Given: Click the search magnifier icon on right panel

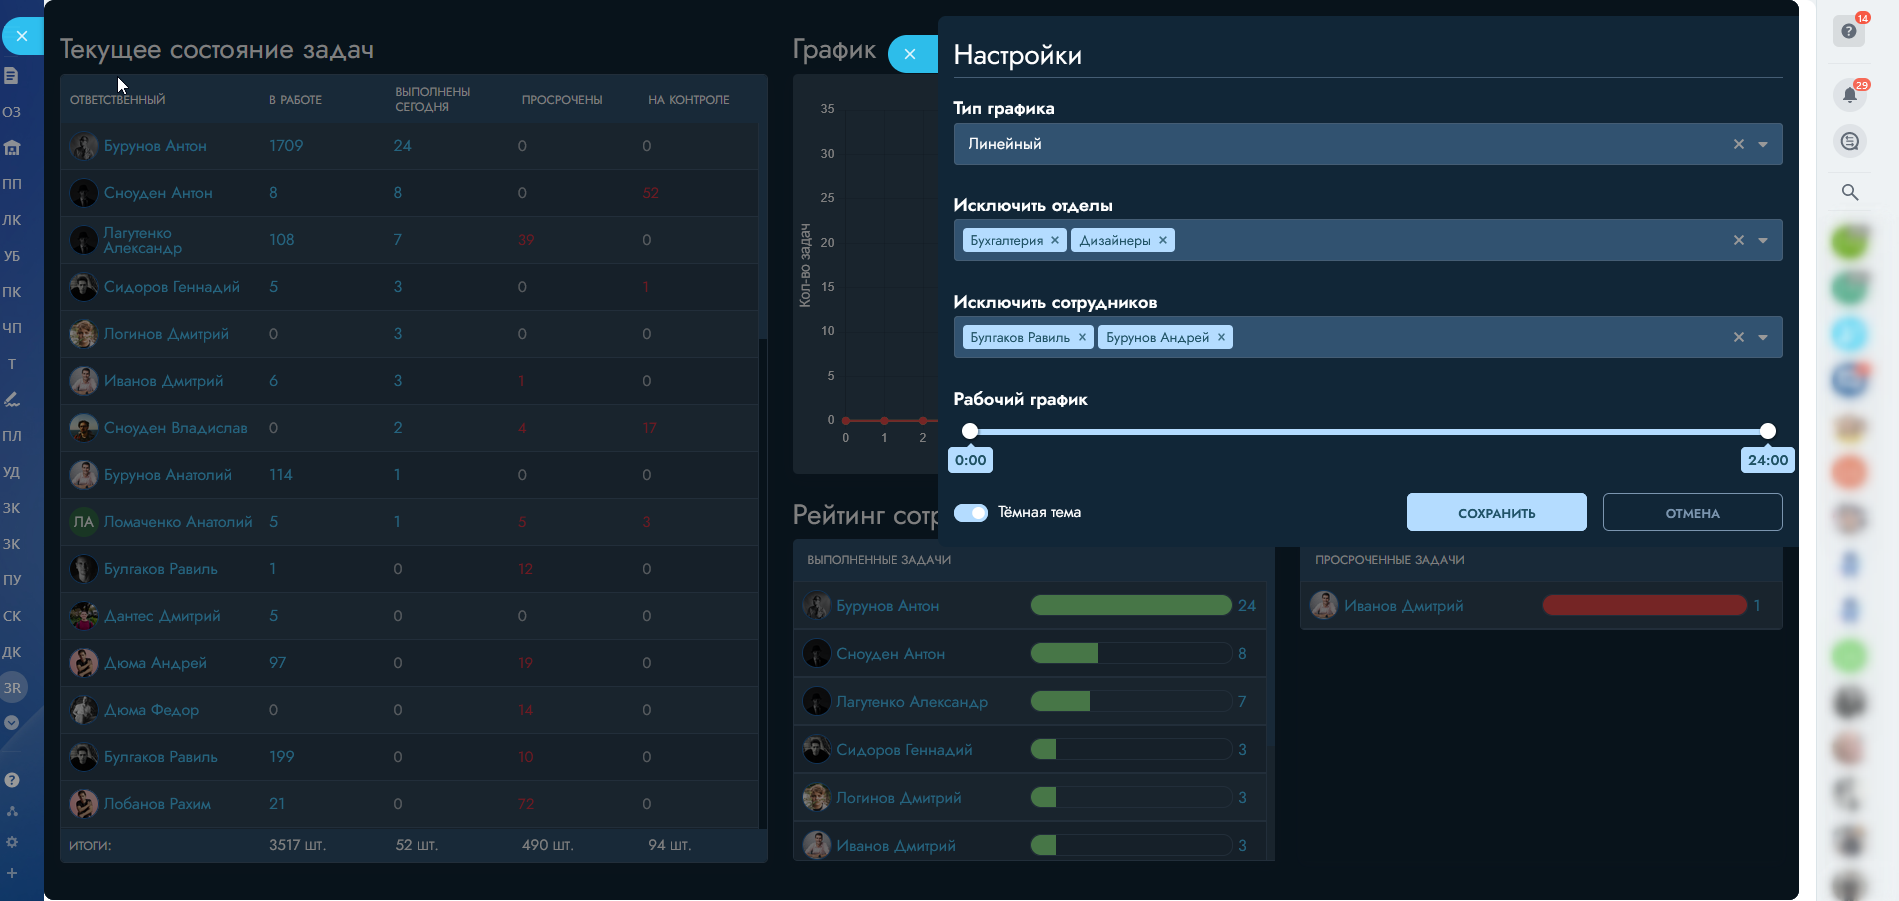Looking at the screenshot, I should [x=1850, y=192].
